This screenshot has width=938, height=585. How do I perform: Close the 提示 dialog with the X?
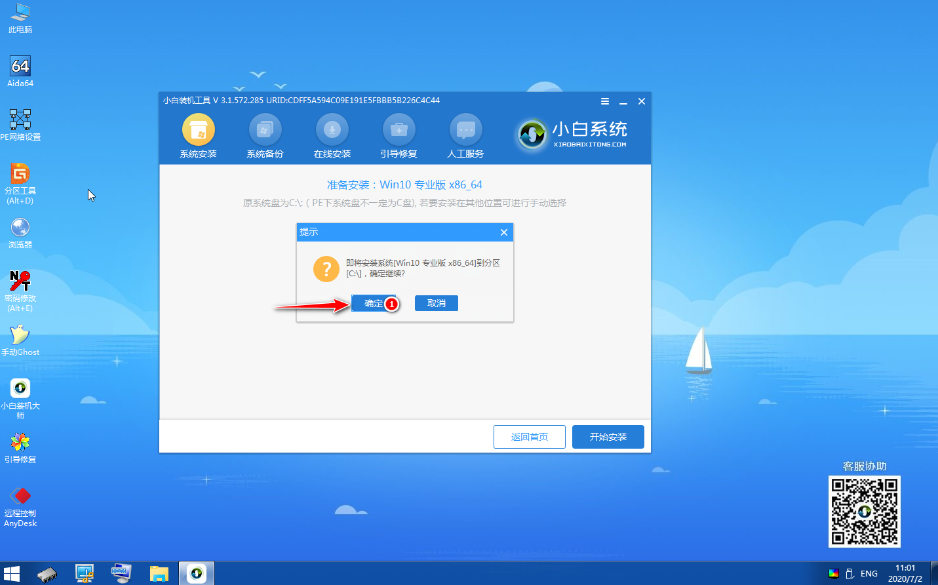504,232
